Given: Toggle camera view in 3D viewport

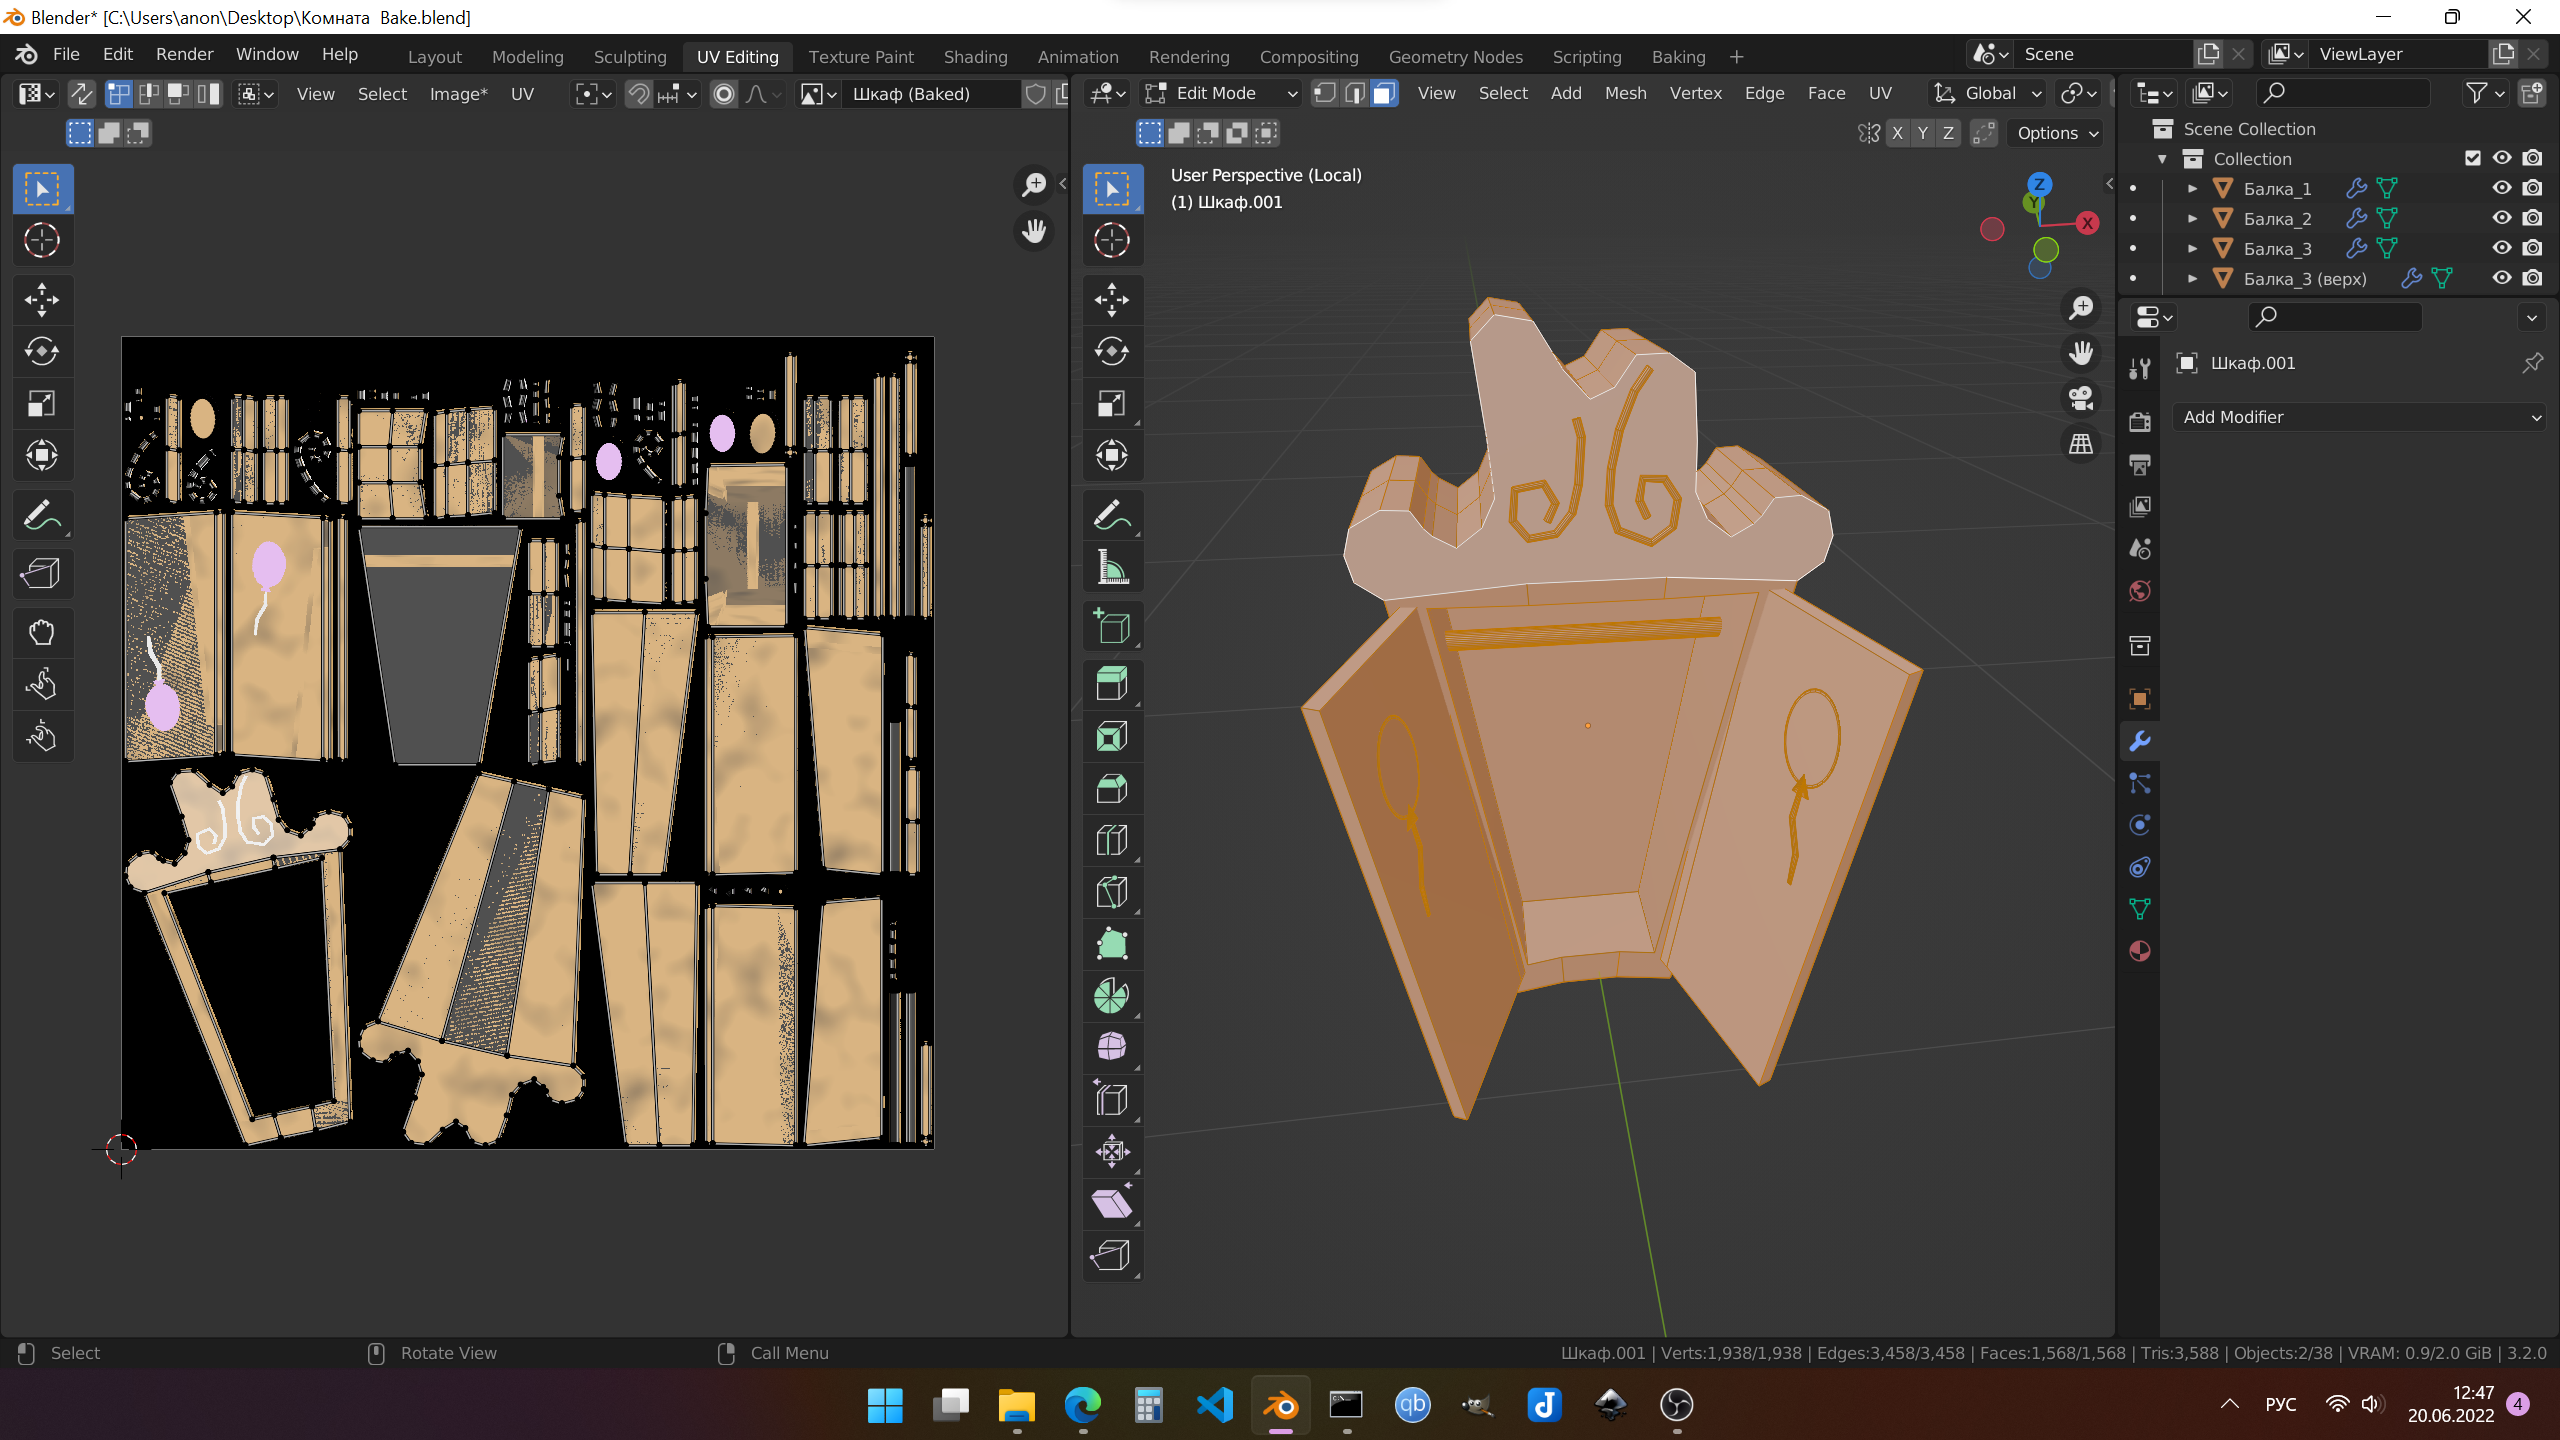Looking at the screenshot, I should click(x=2081, y=398).
